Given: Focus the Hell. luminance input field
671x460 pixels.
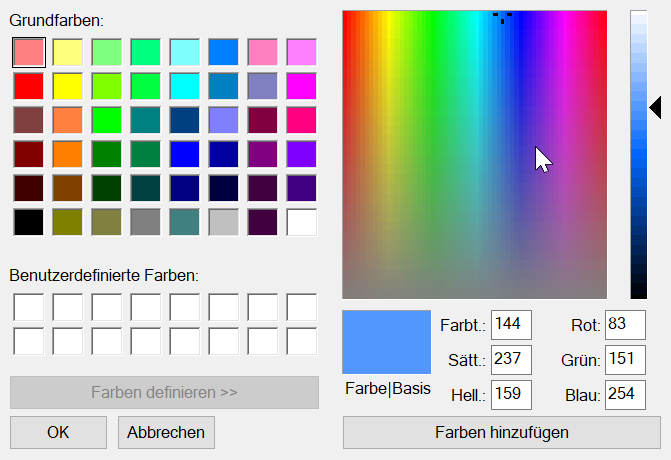Looking at the screenshot, I should (x=511, y=395).
